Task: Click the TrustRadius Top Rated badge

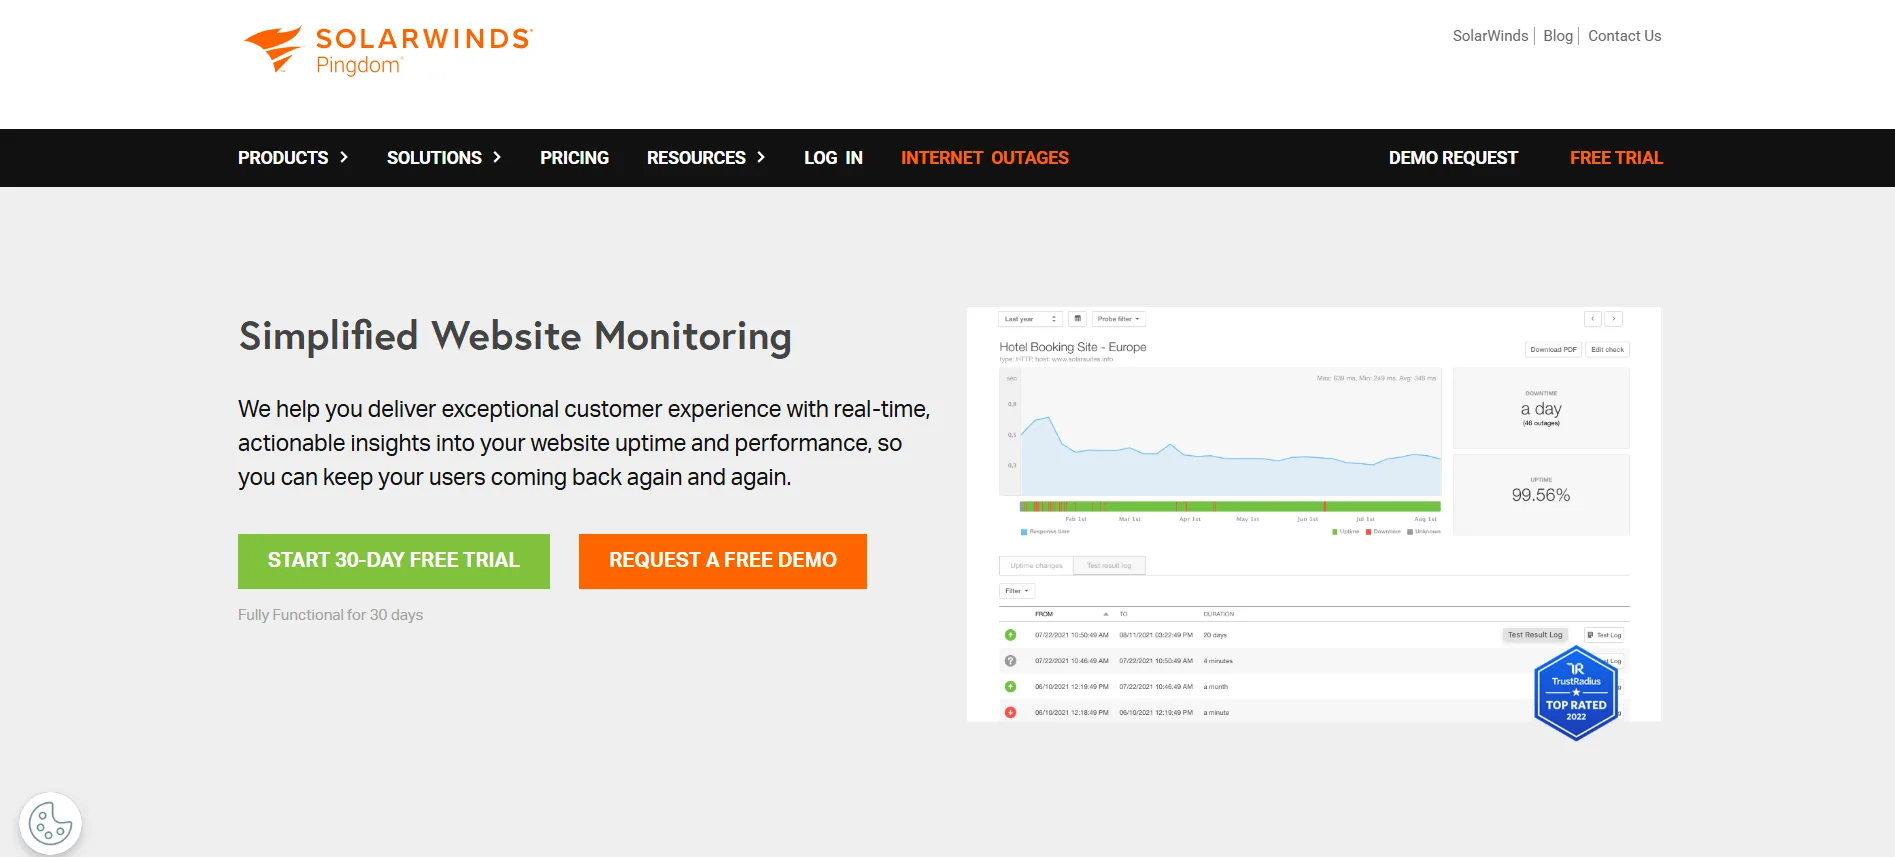Action: point(1575,694)
